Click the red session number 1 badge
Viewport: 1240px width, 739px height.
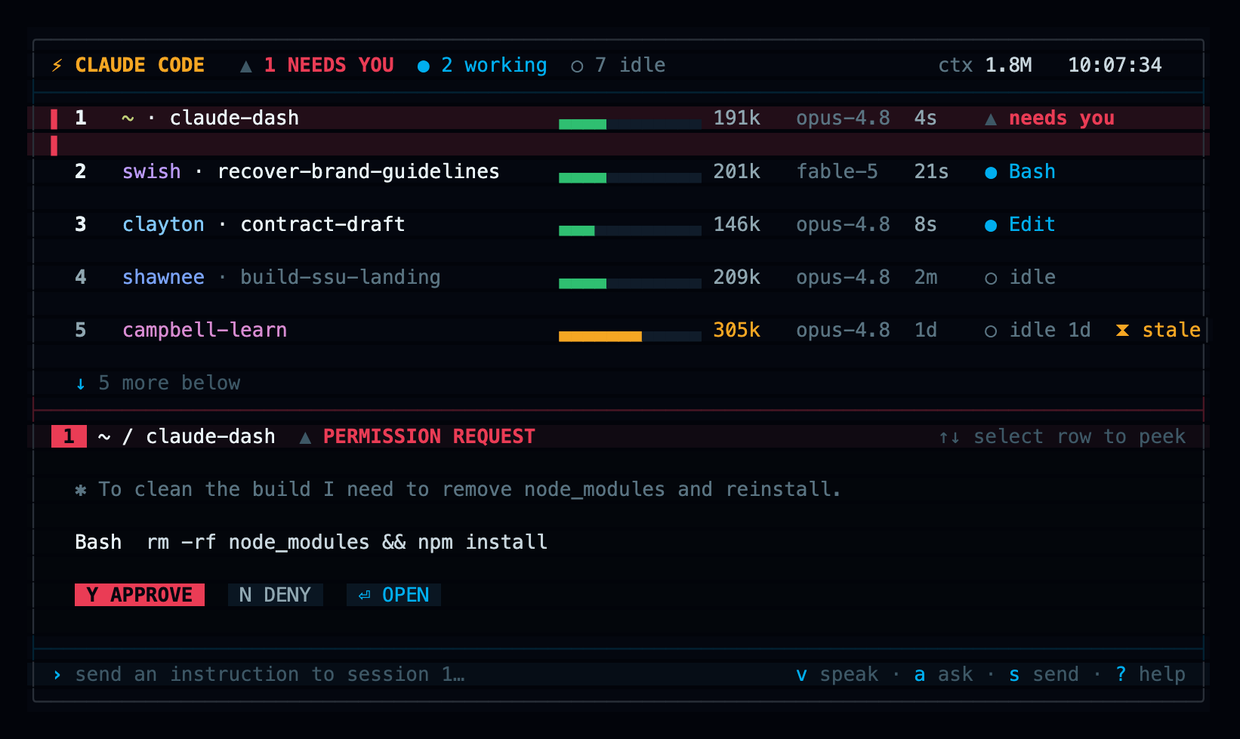pyautogui.click(x=69, y=436)
